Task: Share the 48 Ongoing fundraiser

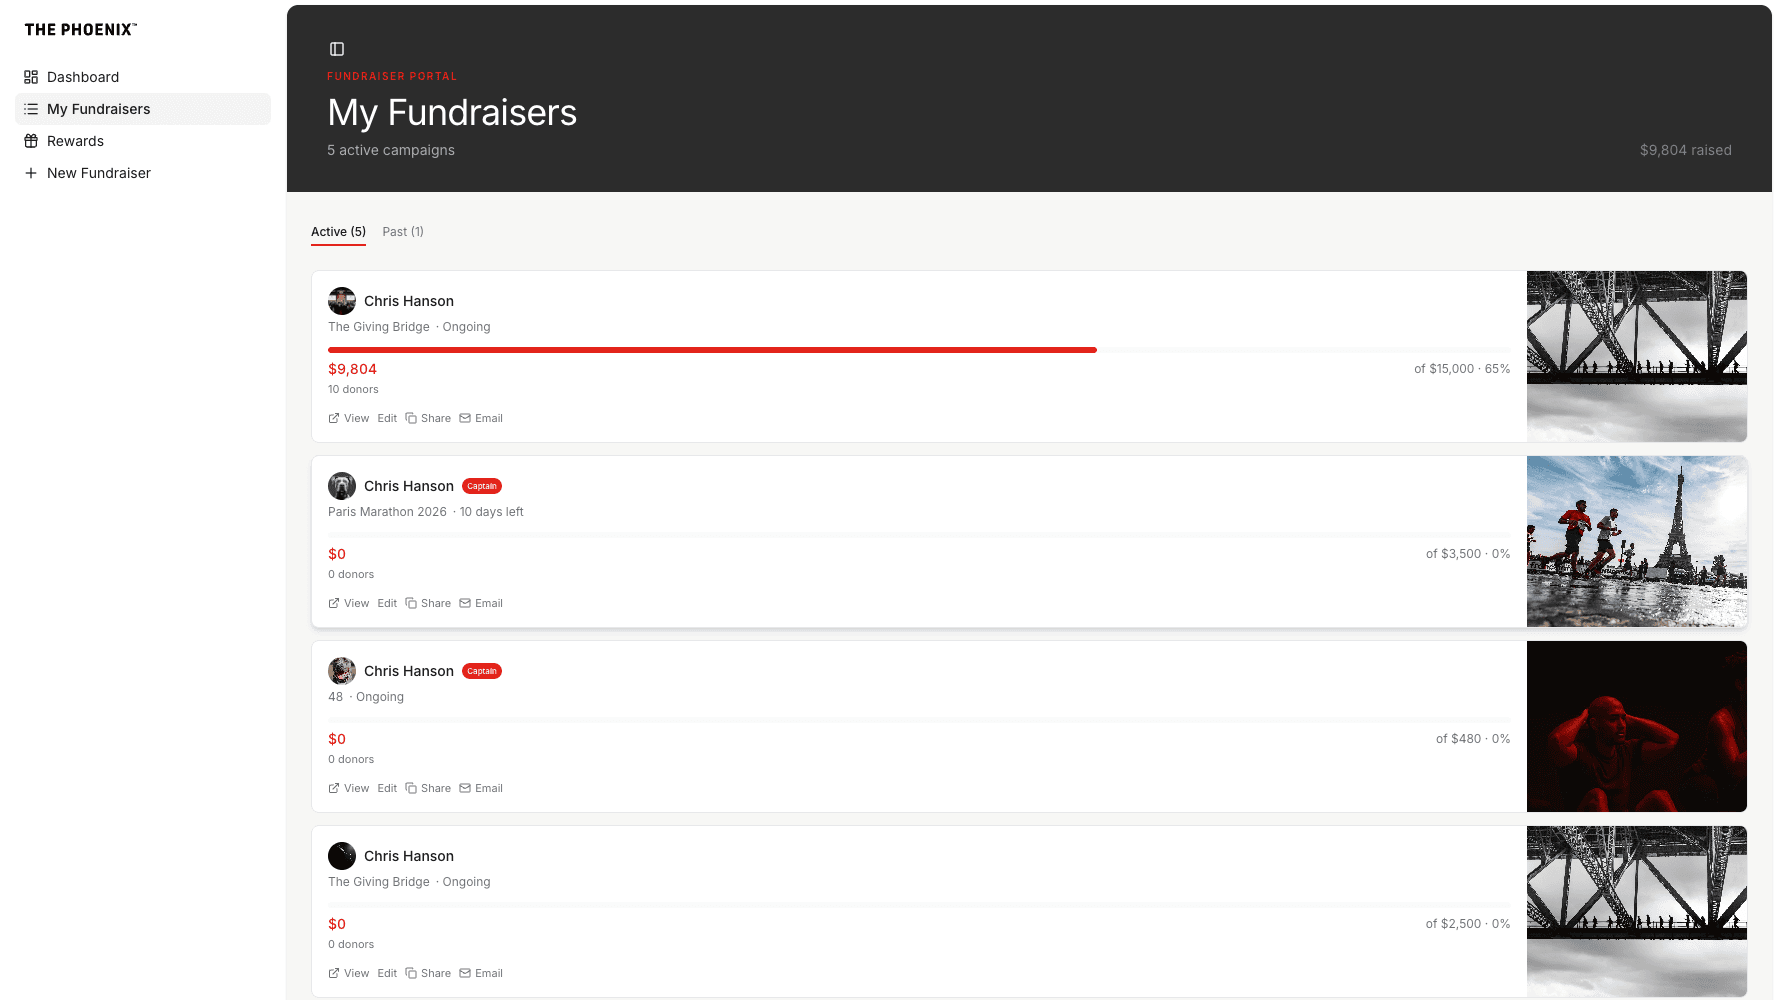Action: click(428, 788)
